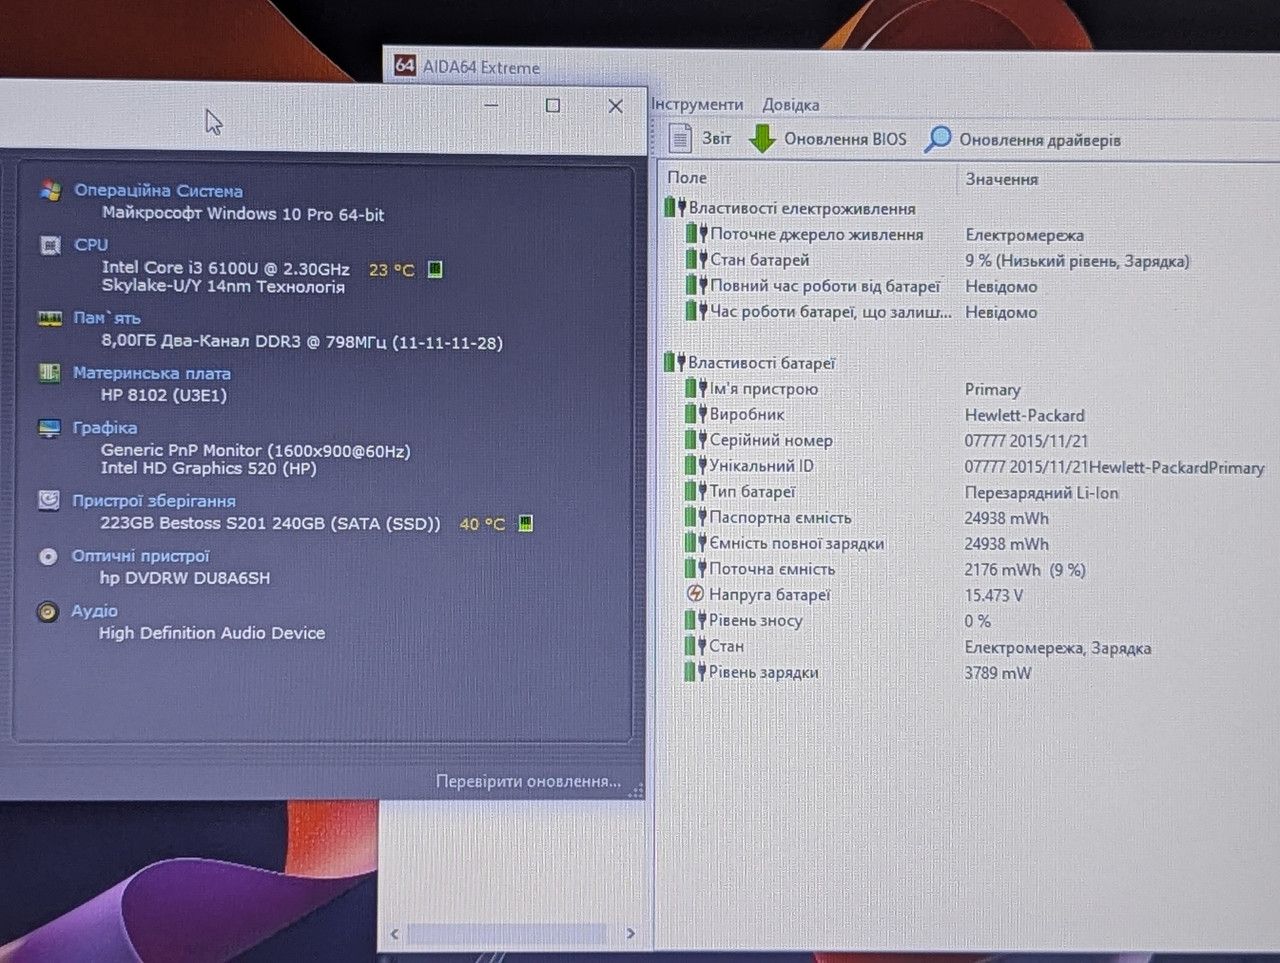Click the Графіка monitor icon
This screenshot has width=1280, height=963.
pos(48,428)
